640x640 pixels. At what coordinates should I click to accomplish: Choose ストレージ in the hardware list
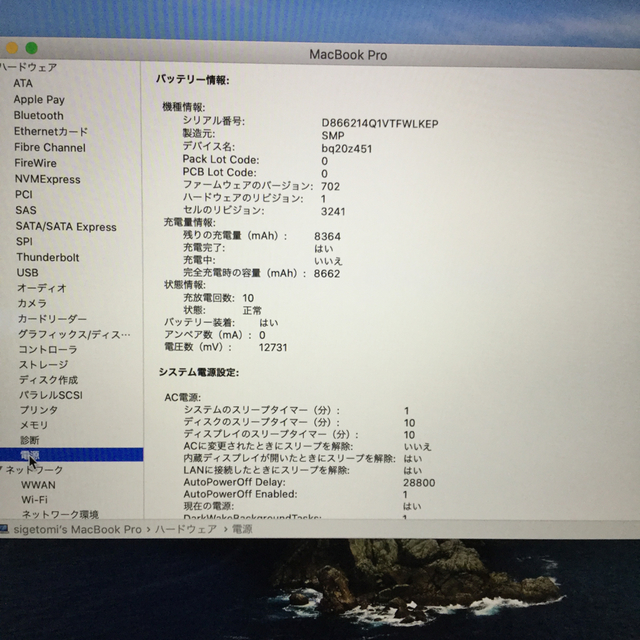coord(44,364)
